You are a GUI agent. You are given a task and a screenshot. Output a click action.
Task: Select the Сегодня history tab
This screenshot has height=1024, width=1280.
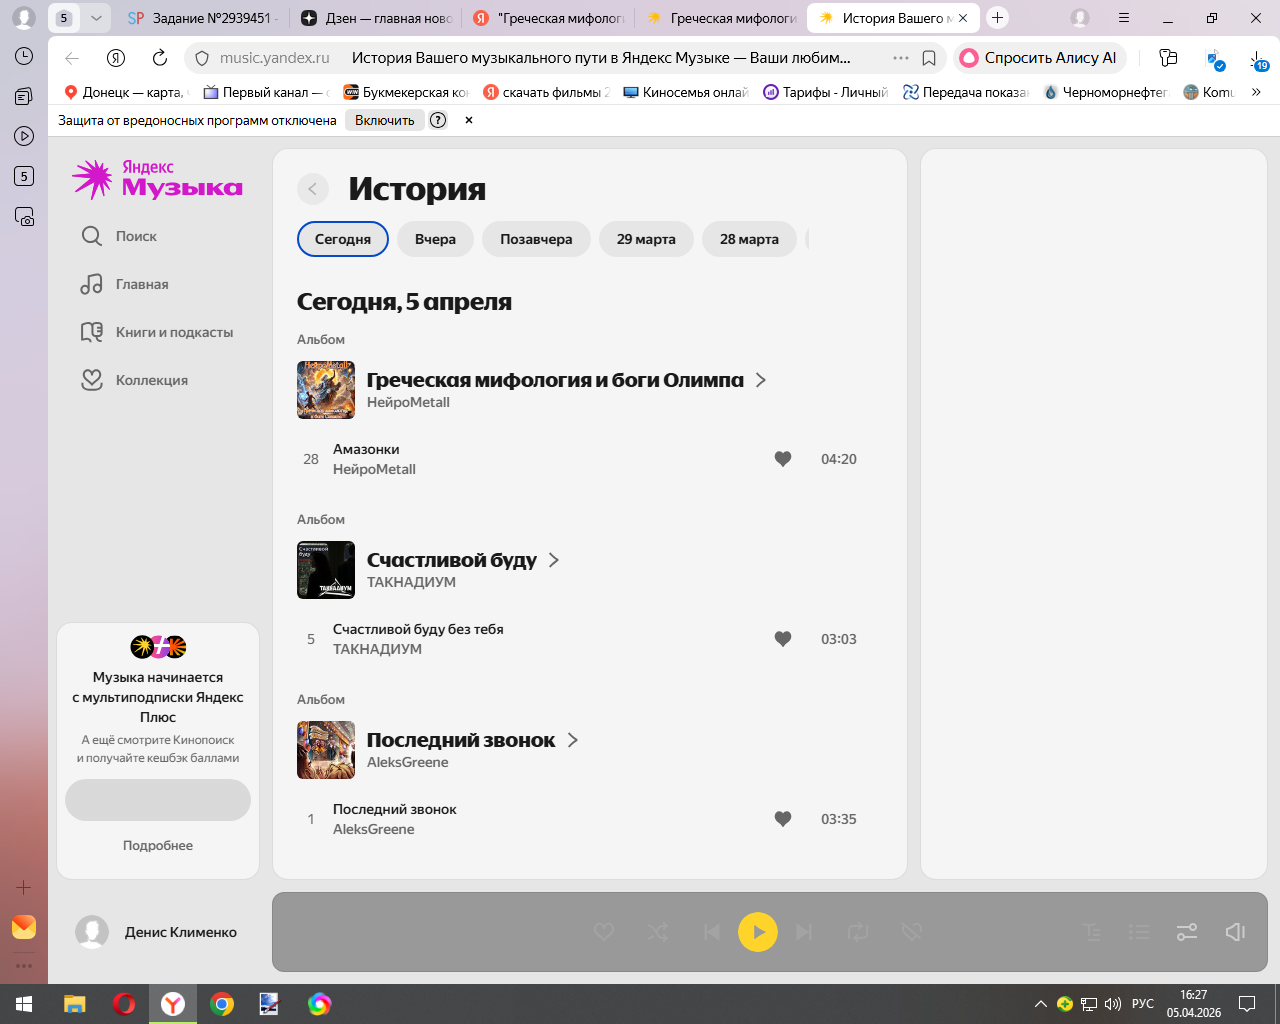tap(343, 239)
